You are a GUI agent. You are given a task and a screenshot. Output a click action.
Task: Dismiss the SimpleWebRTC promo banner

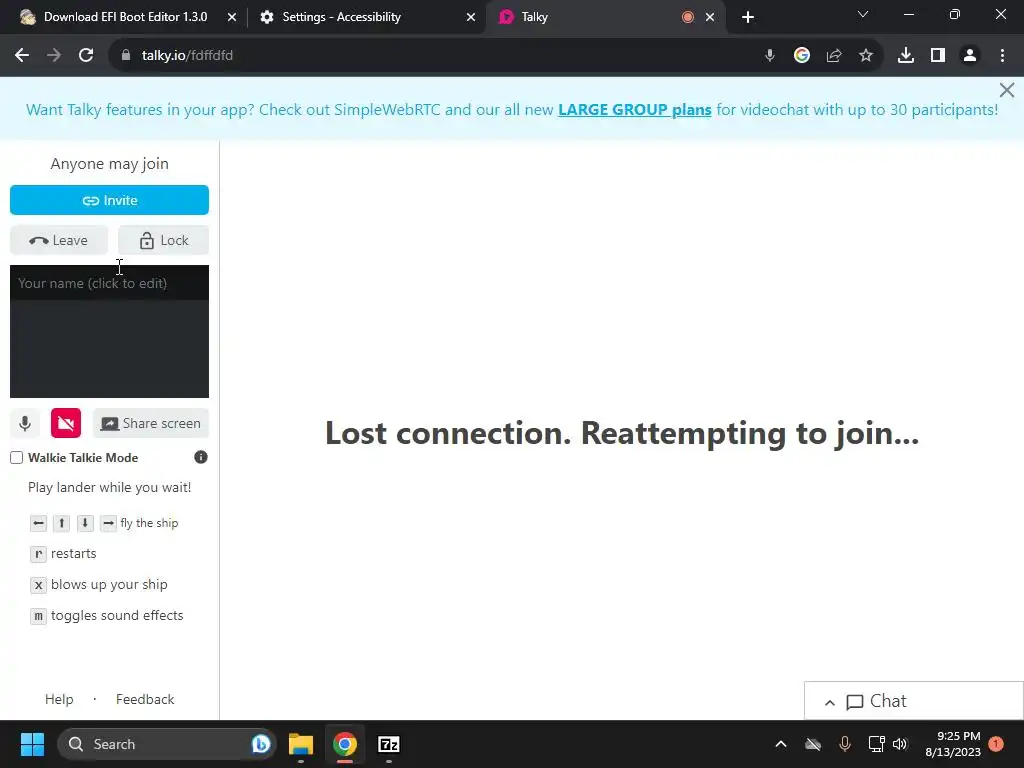[1006, 90]
